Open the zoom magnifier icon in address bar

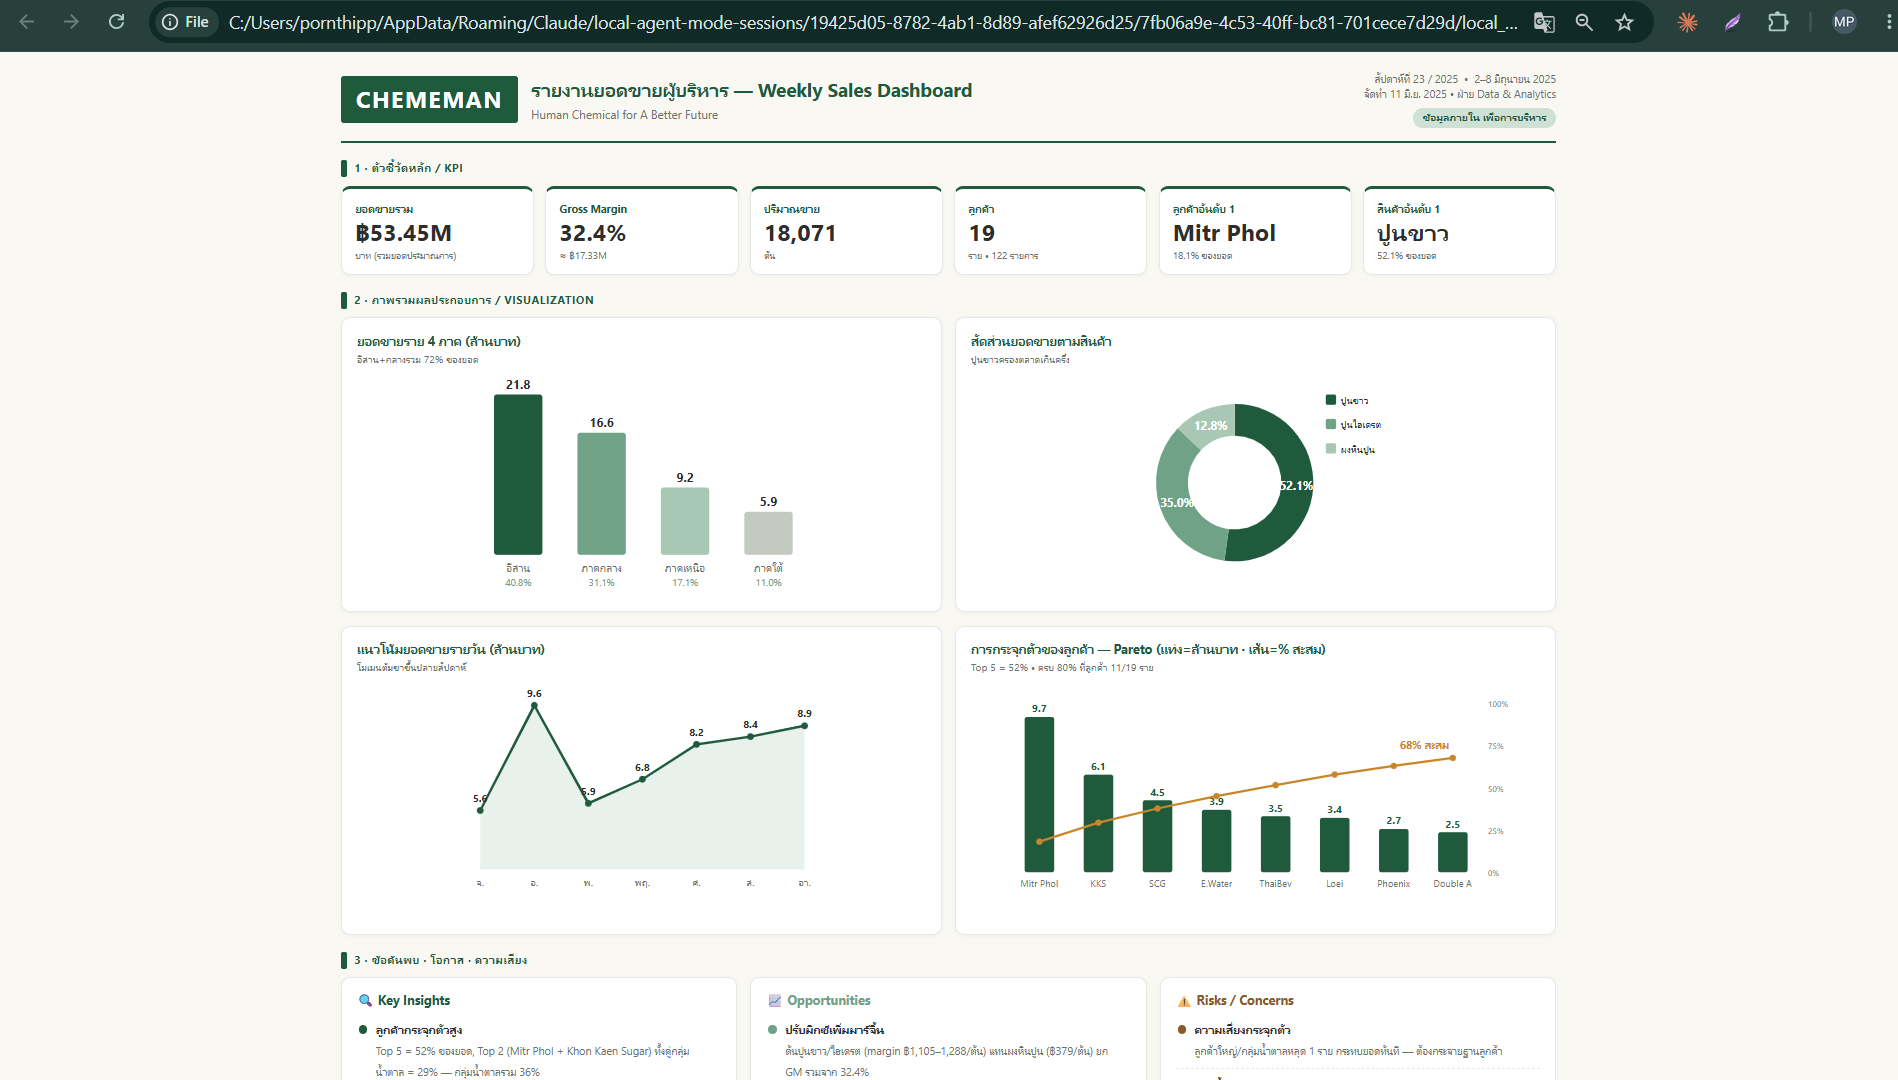(x=1584, y=22)
